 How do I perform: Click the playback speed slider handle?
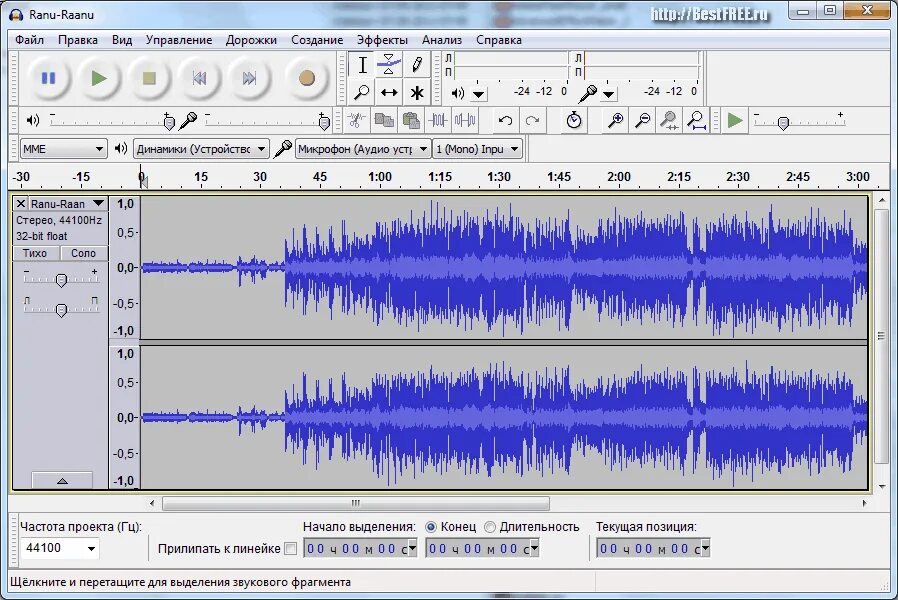[783, 123]
